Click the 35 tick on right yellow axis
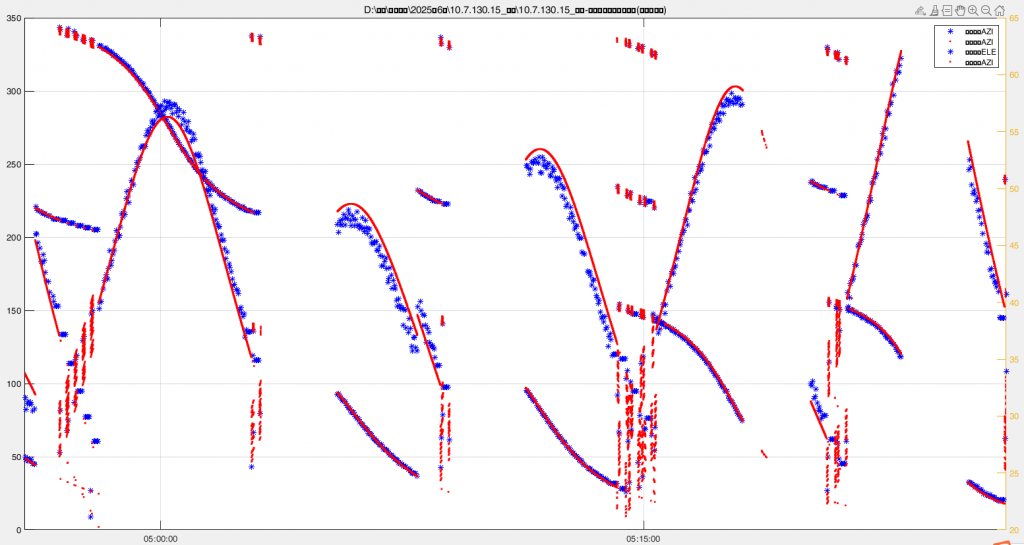 tap(1014, 360)
